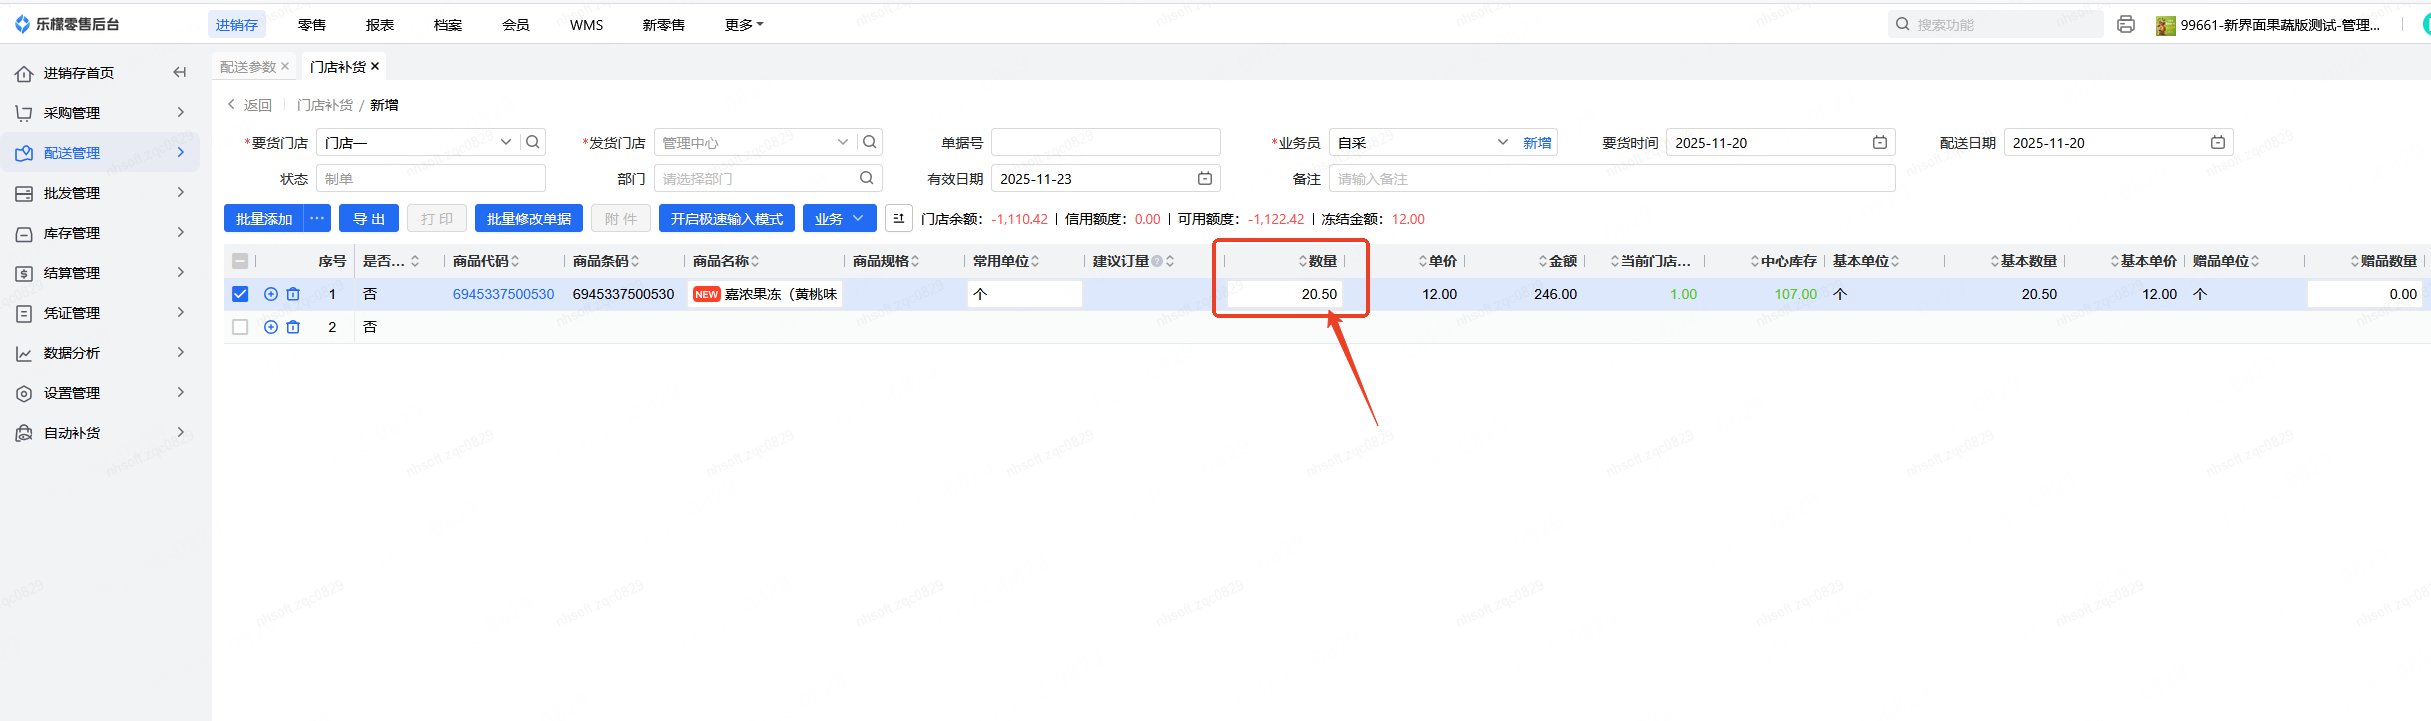
Task: Open the 档案 top menu
Action: (x=448, y=25)
